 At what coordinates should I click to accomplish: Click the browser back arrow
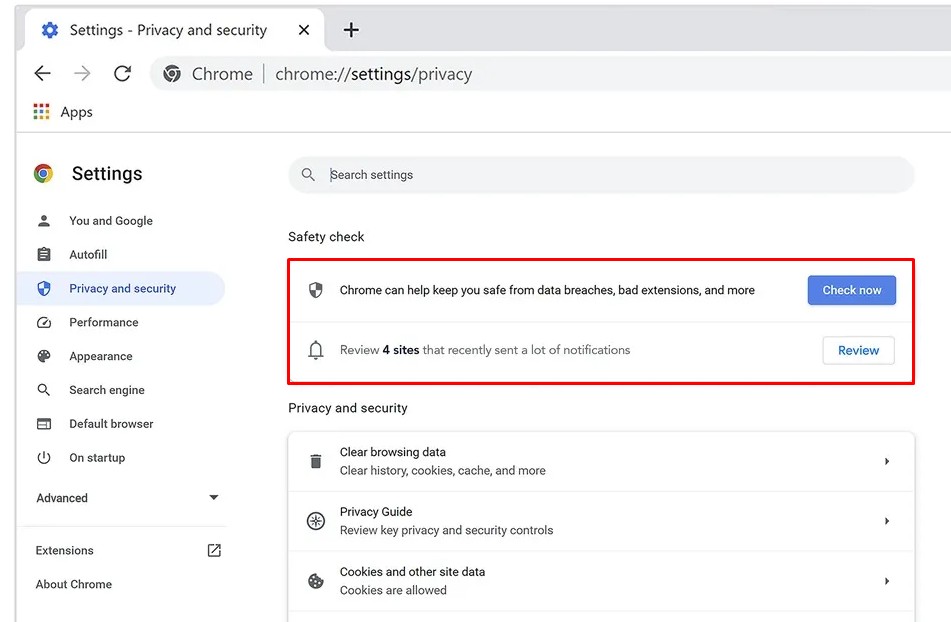[x=42, y=73]
